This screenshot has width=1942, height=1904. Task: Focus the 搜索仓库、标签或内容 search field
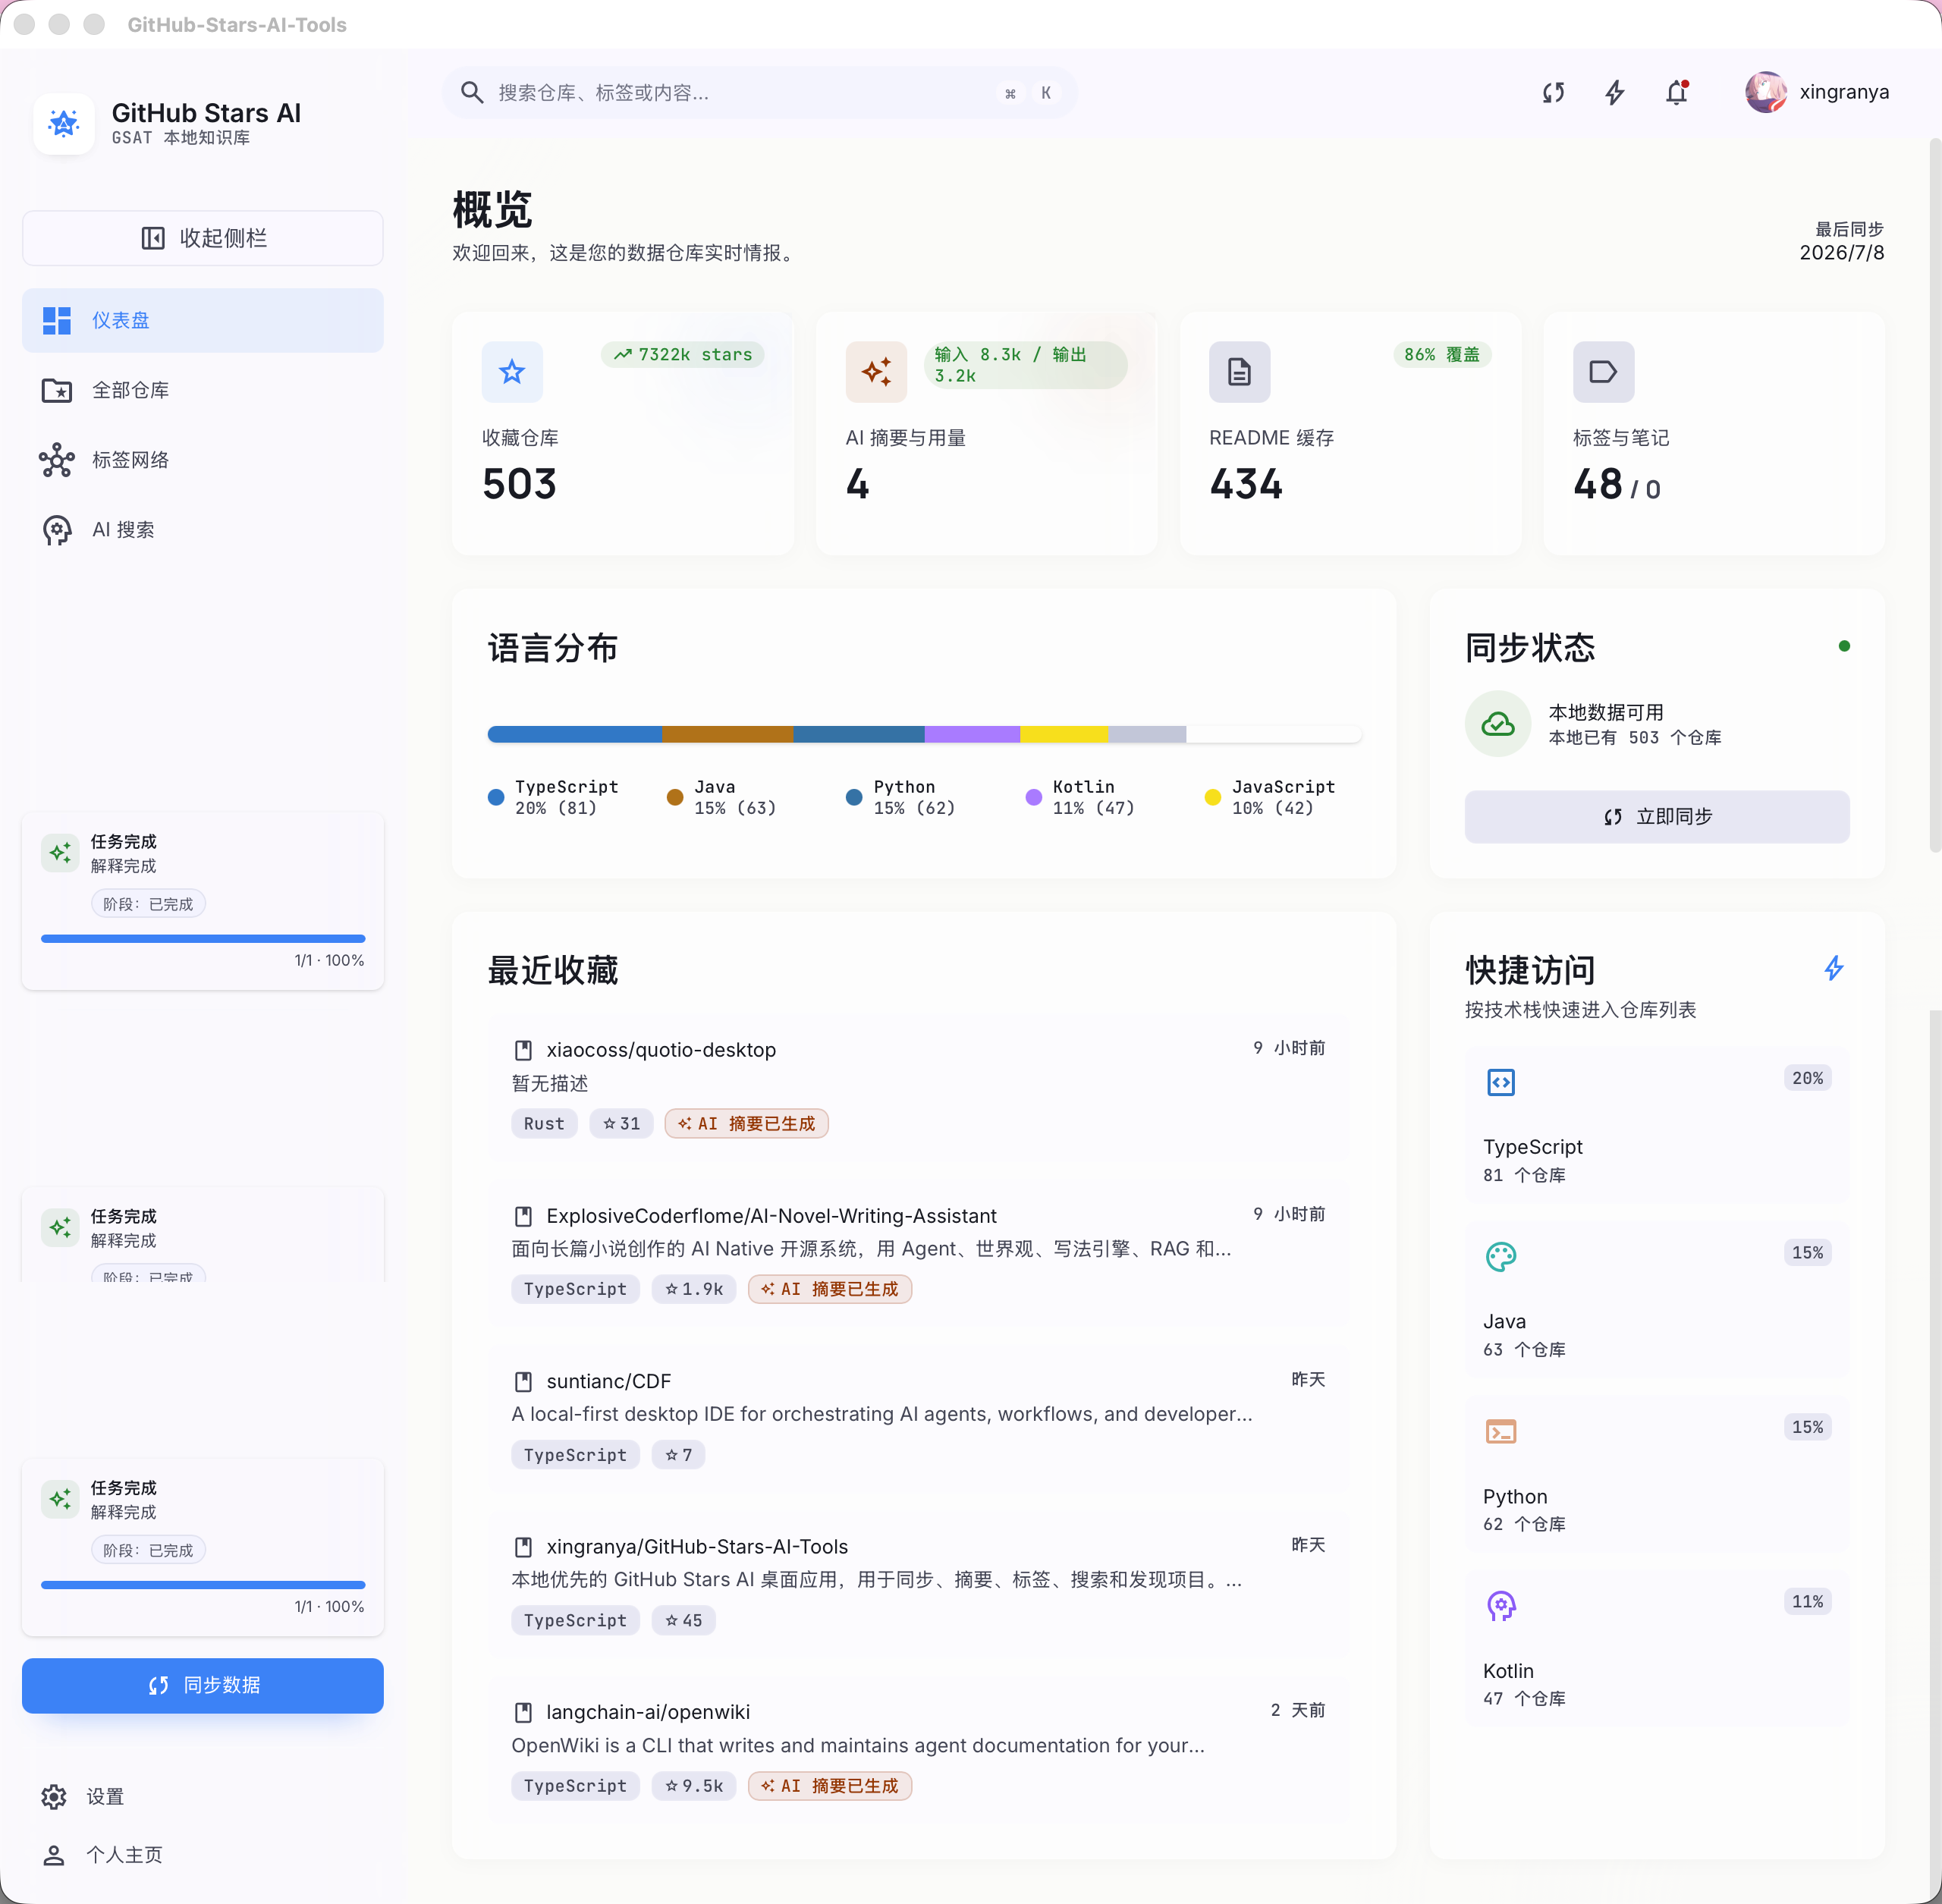(760, 93)
